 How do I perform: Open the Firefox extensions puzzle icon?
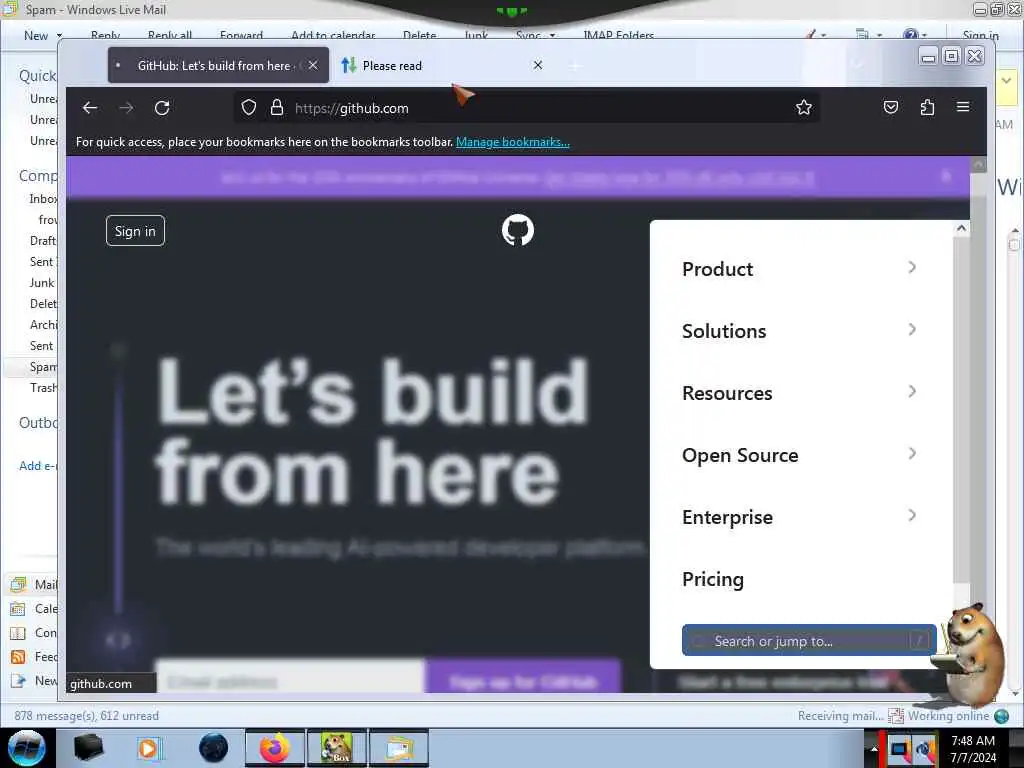point(927,107)
